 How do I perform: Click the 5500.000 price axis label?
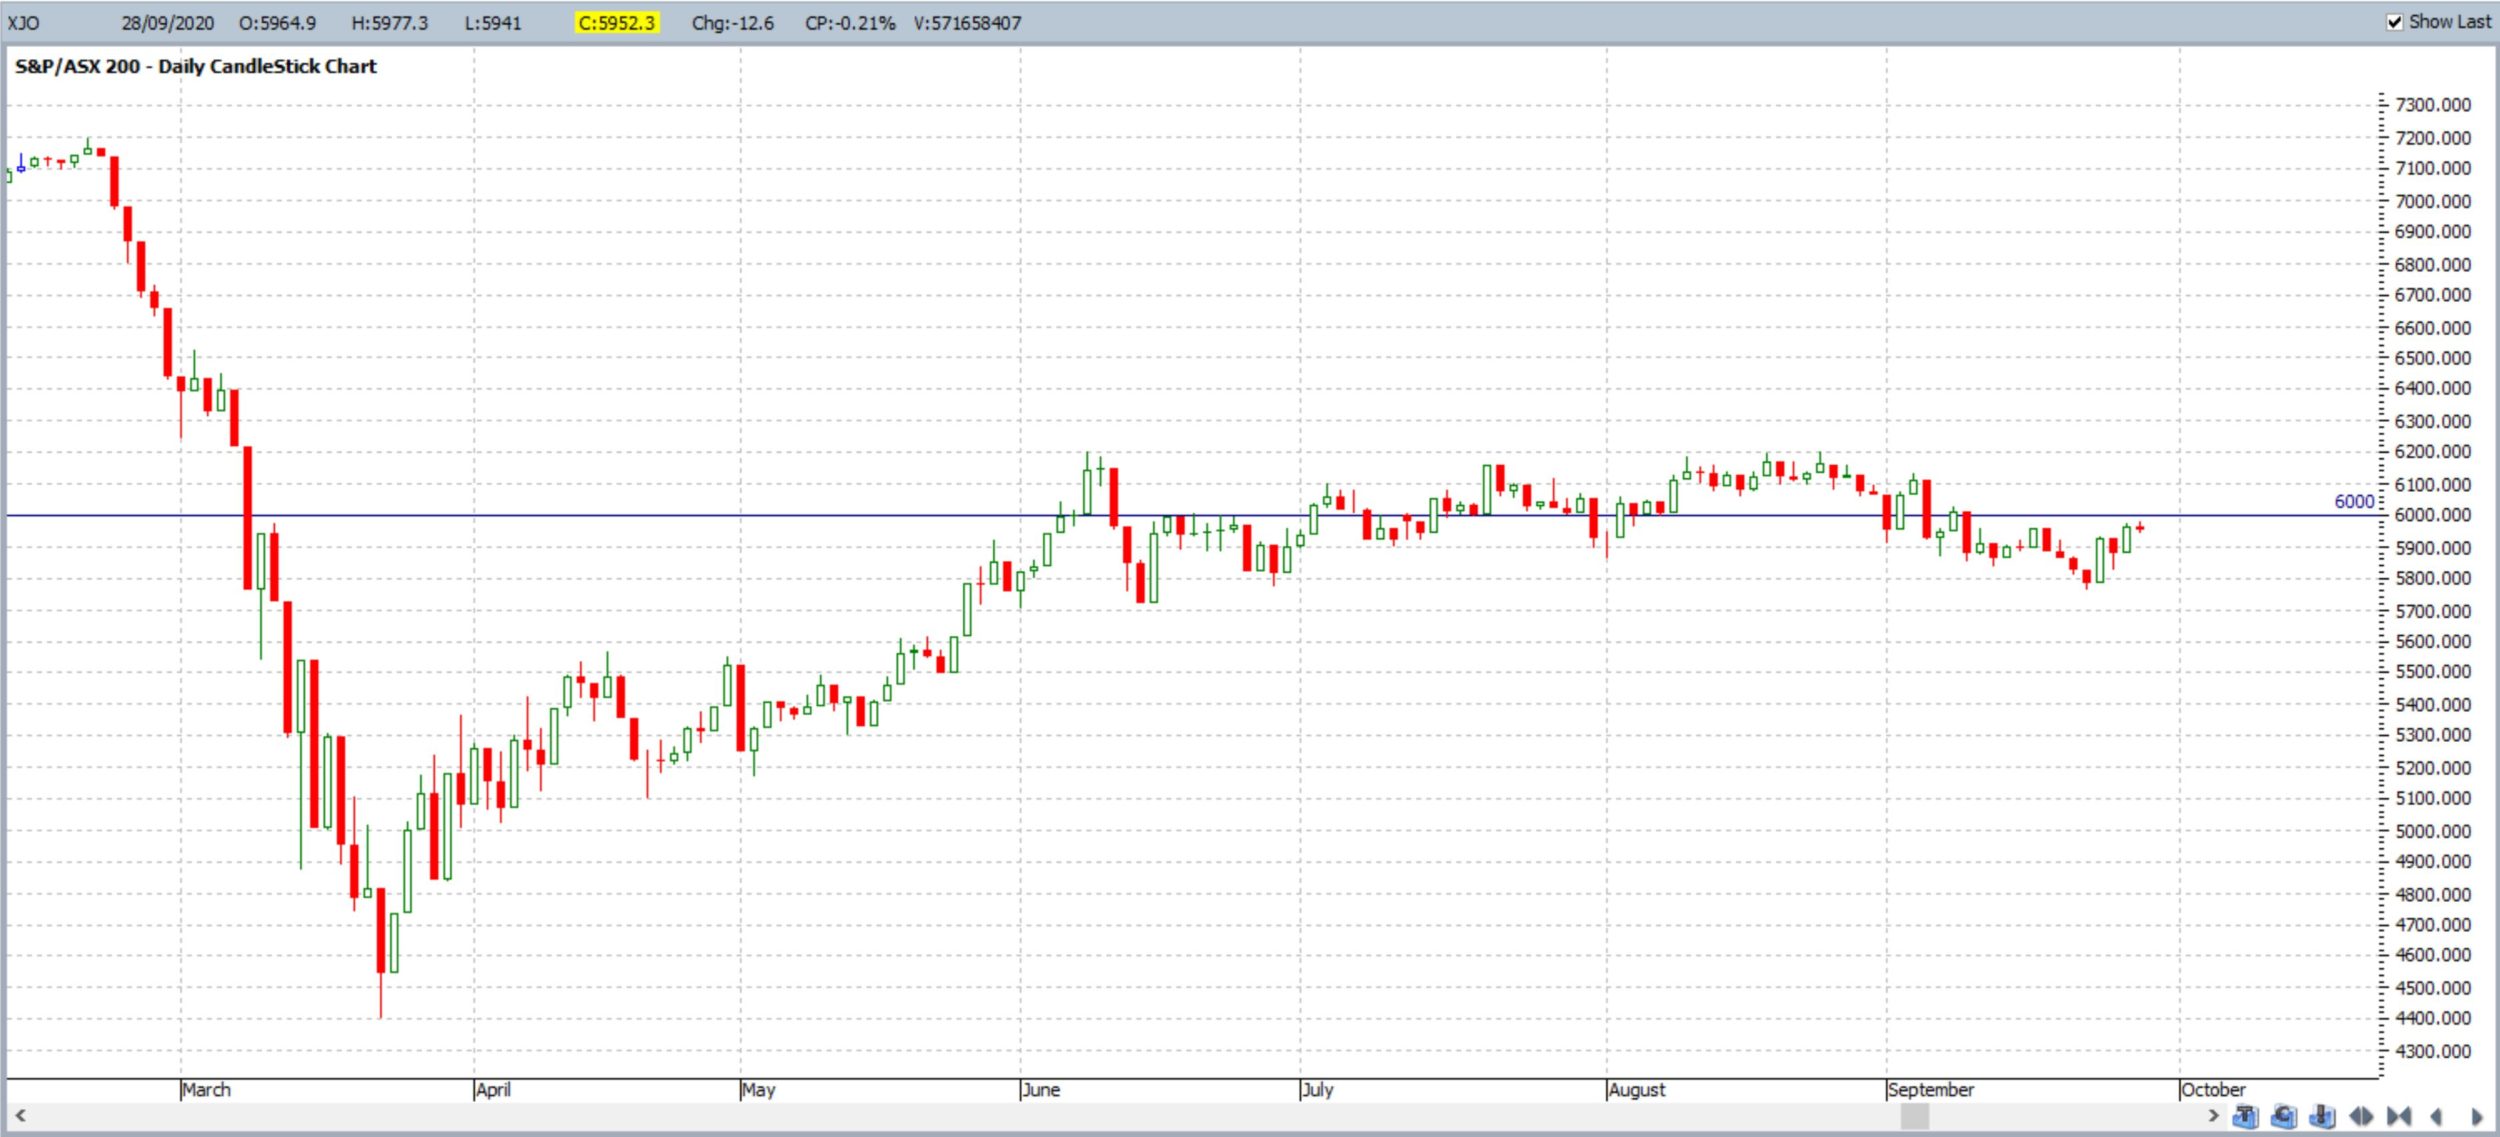tap(2433, 672)
